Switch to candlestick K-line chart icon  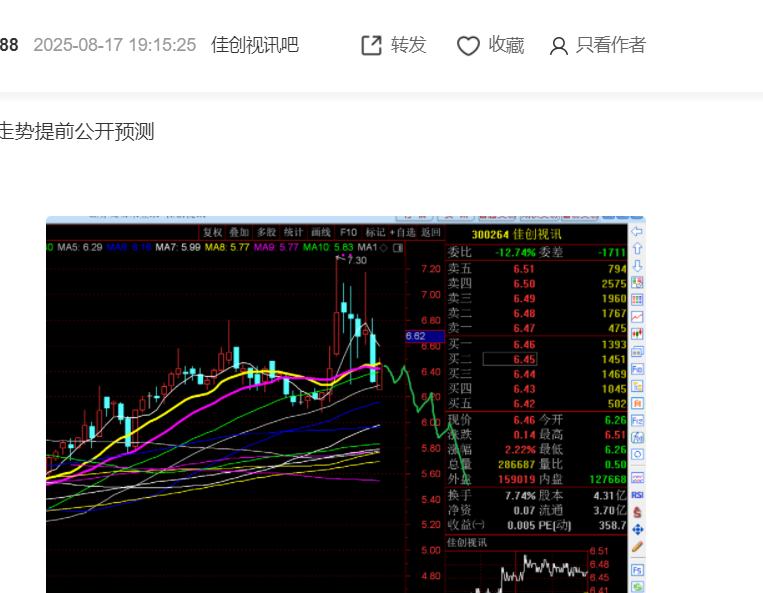(637, 334)
